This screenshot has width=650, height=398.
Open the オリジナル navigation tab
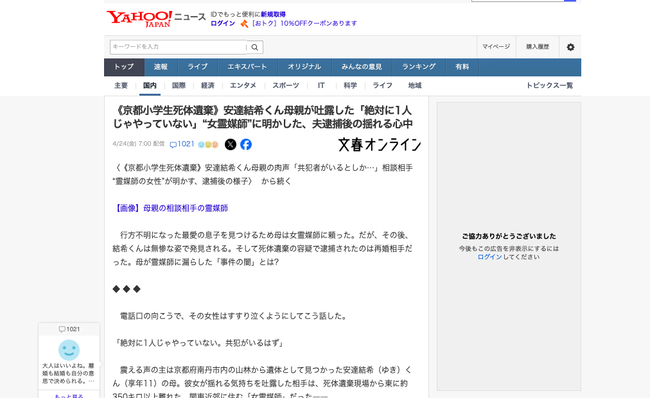(304, 67)
